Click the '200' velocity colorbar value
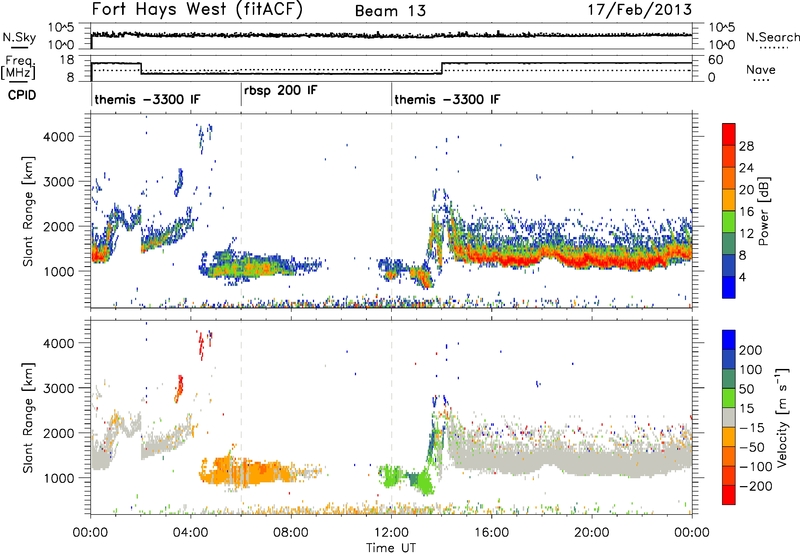Viewport: 800px width, 554px height. click(x=751, y=350)
